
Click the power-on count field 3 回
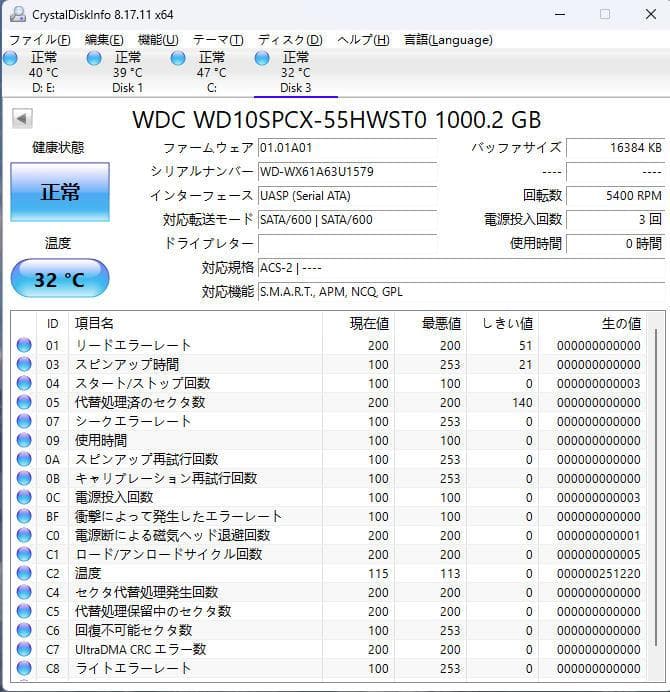pyautogui.click(x=615, y=219)
